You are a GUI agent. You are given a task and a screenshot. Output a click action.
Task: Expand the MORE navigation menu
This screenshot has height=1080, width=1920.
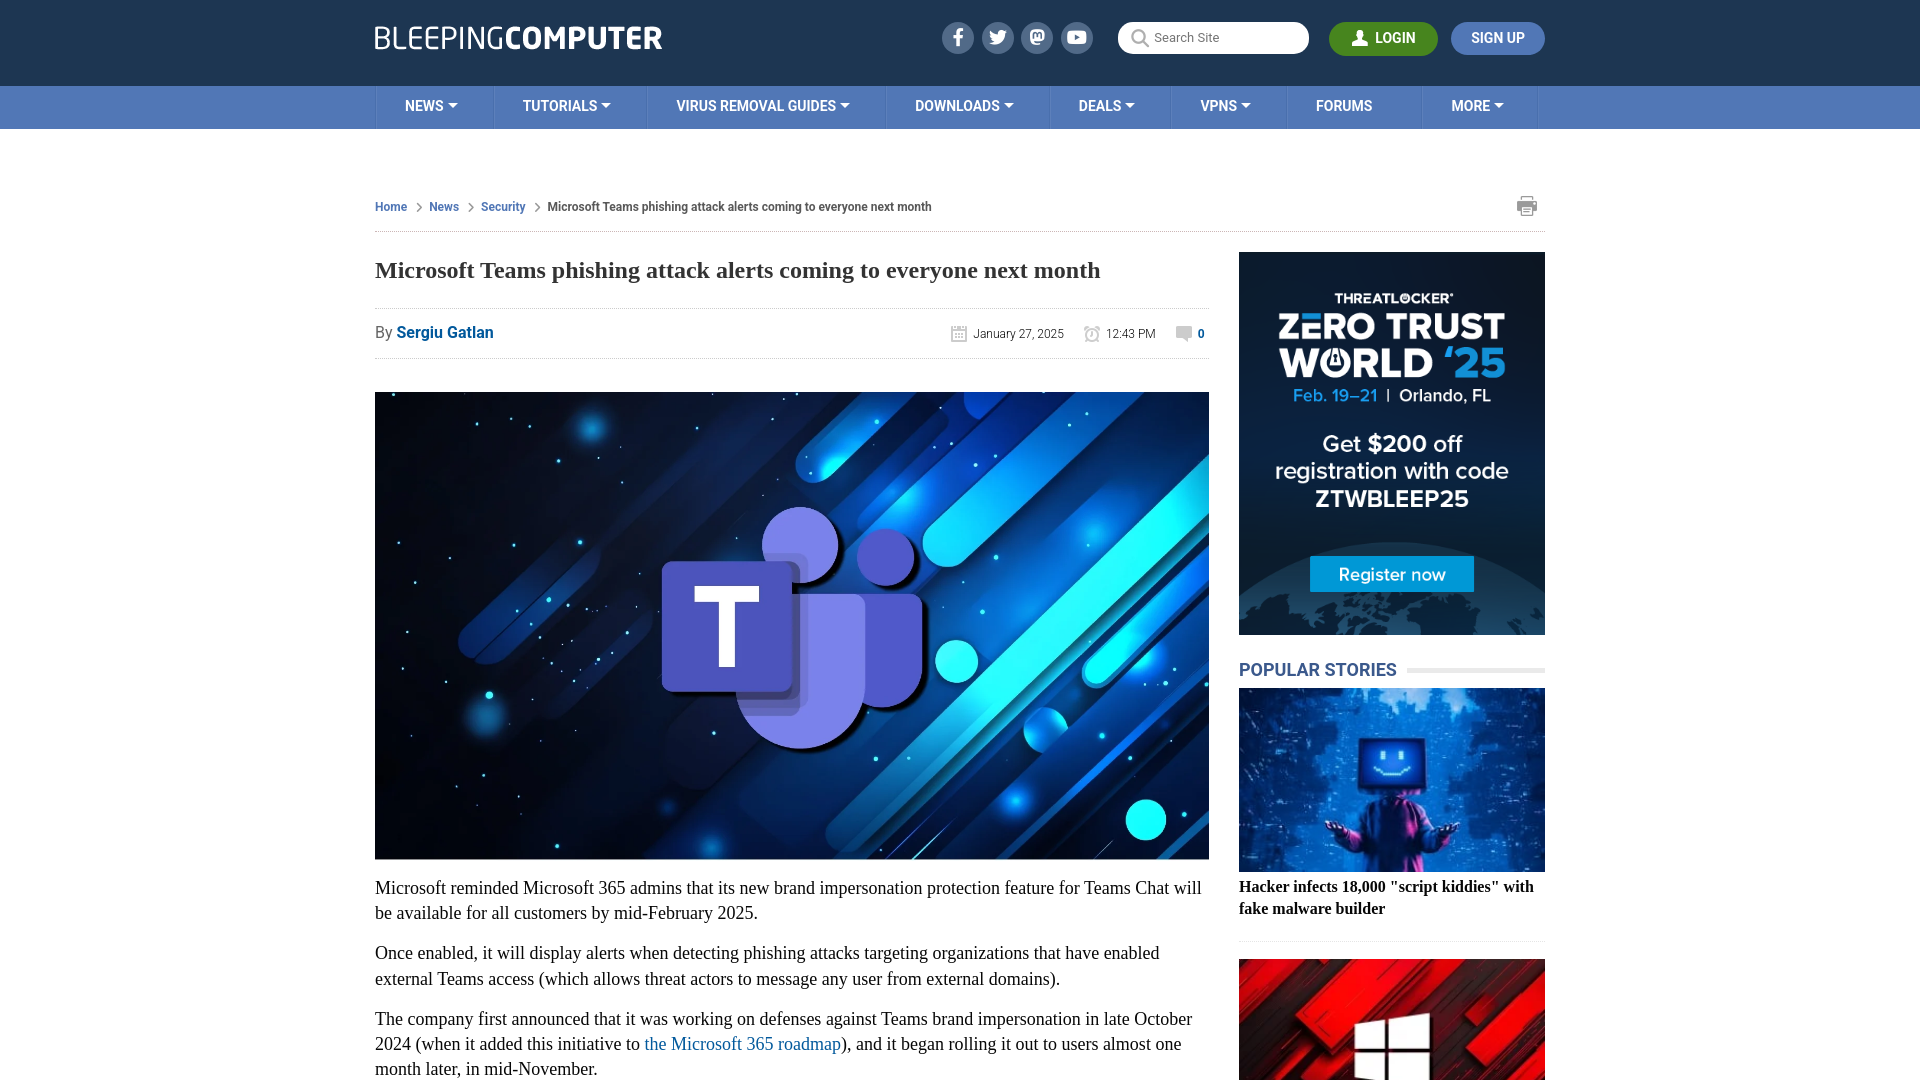click(1477, 105)
